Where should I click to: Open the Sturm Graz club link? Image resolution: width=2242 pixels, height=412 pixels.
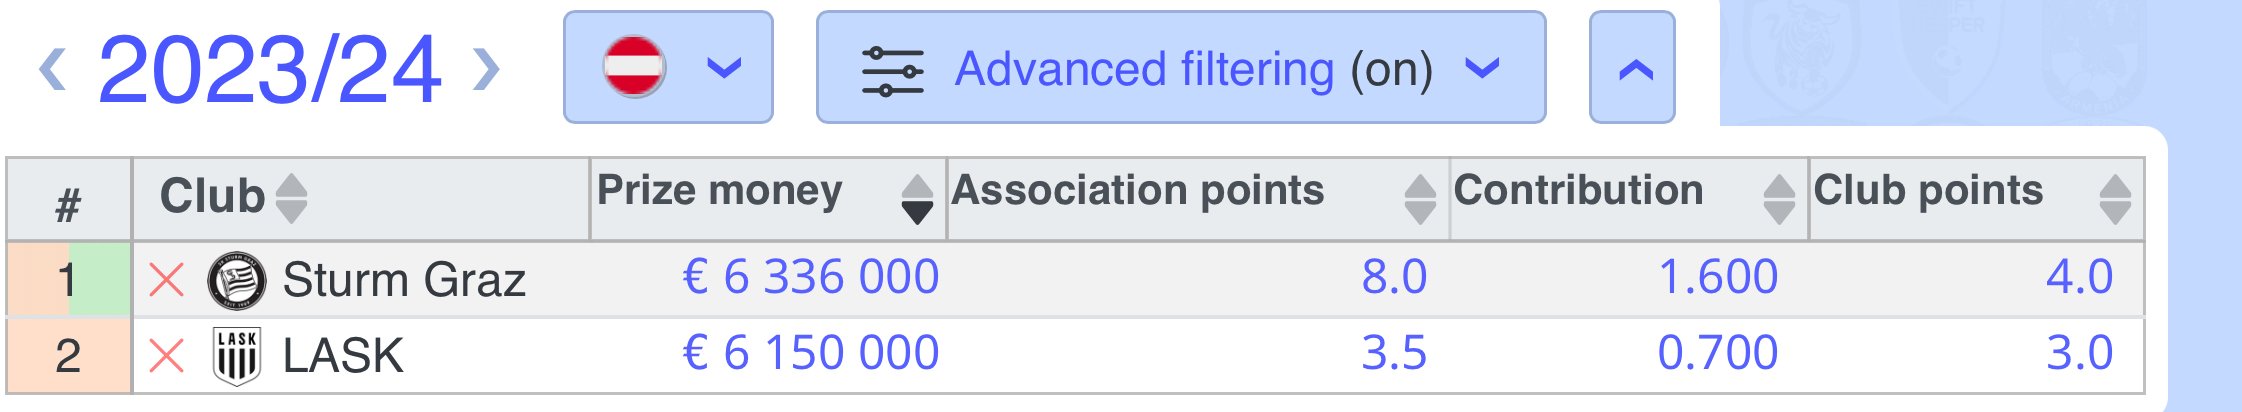pyautogui.click(x=404, y=280)
